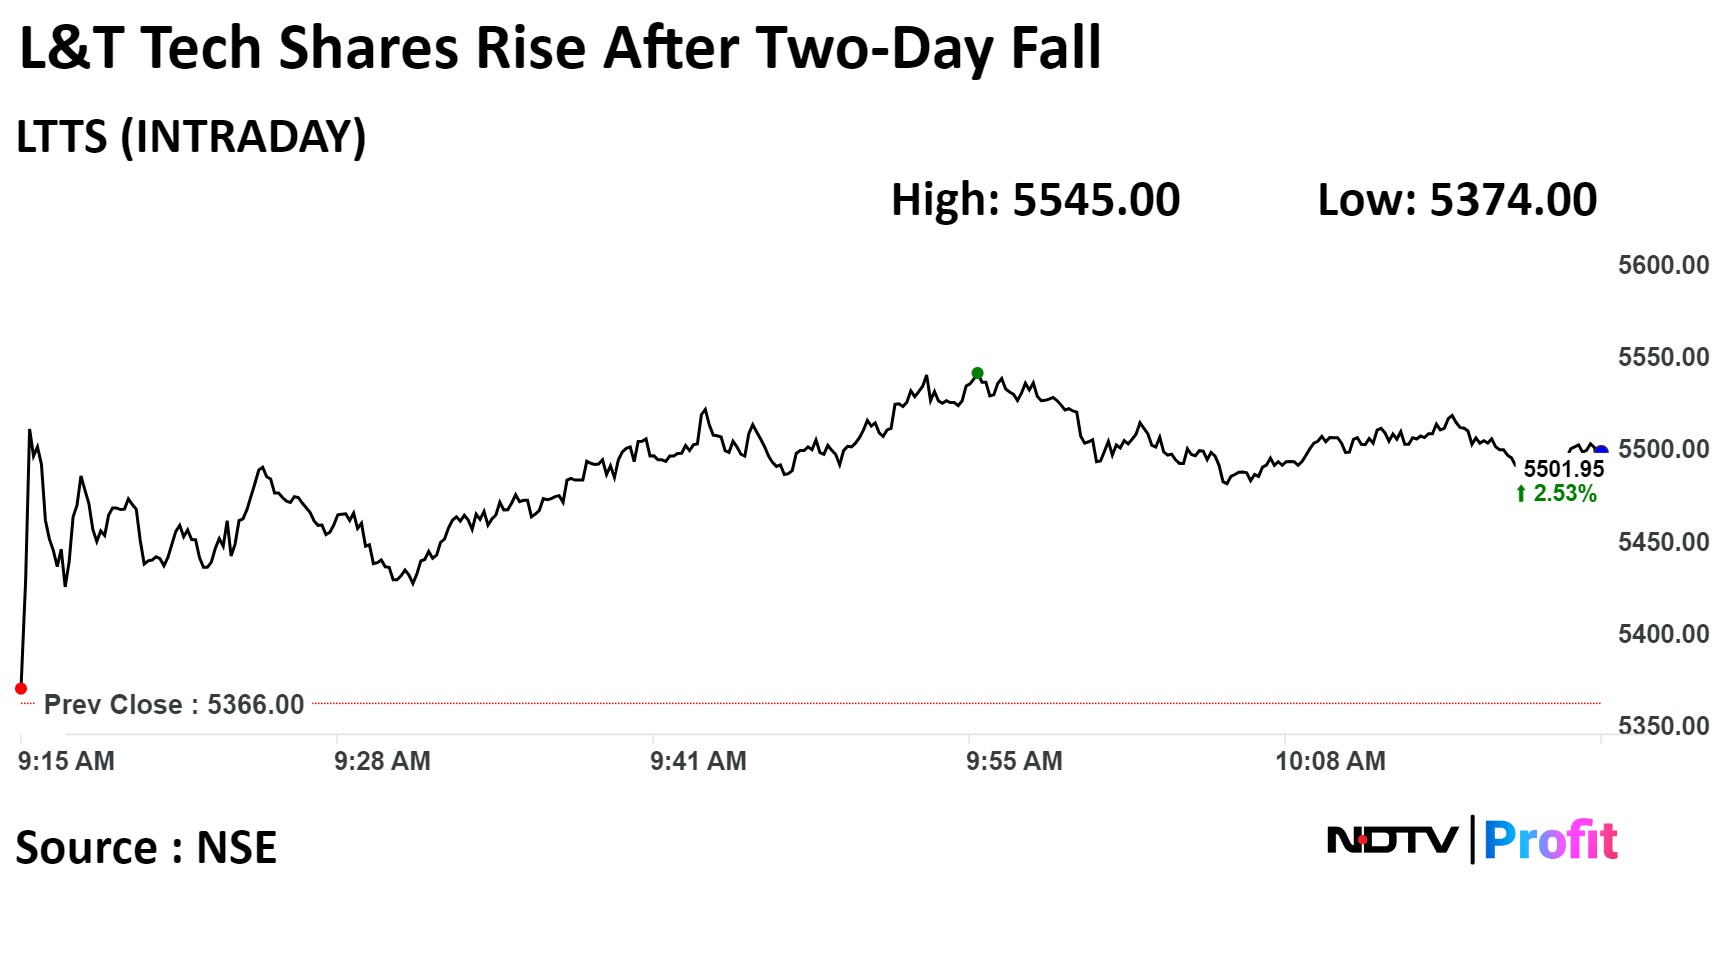Click the 5600.00 price axis label
Screen dimensions: 1728x972
(1663, 265)
